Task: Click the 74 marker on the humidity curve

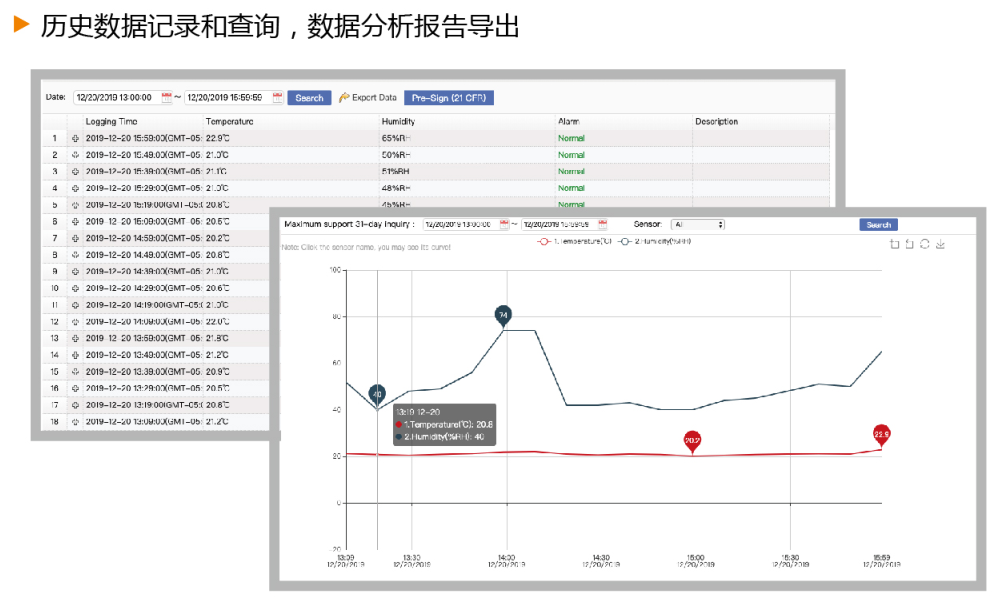Action: [502, 315]
